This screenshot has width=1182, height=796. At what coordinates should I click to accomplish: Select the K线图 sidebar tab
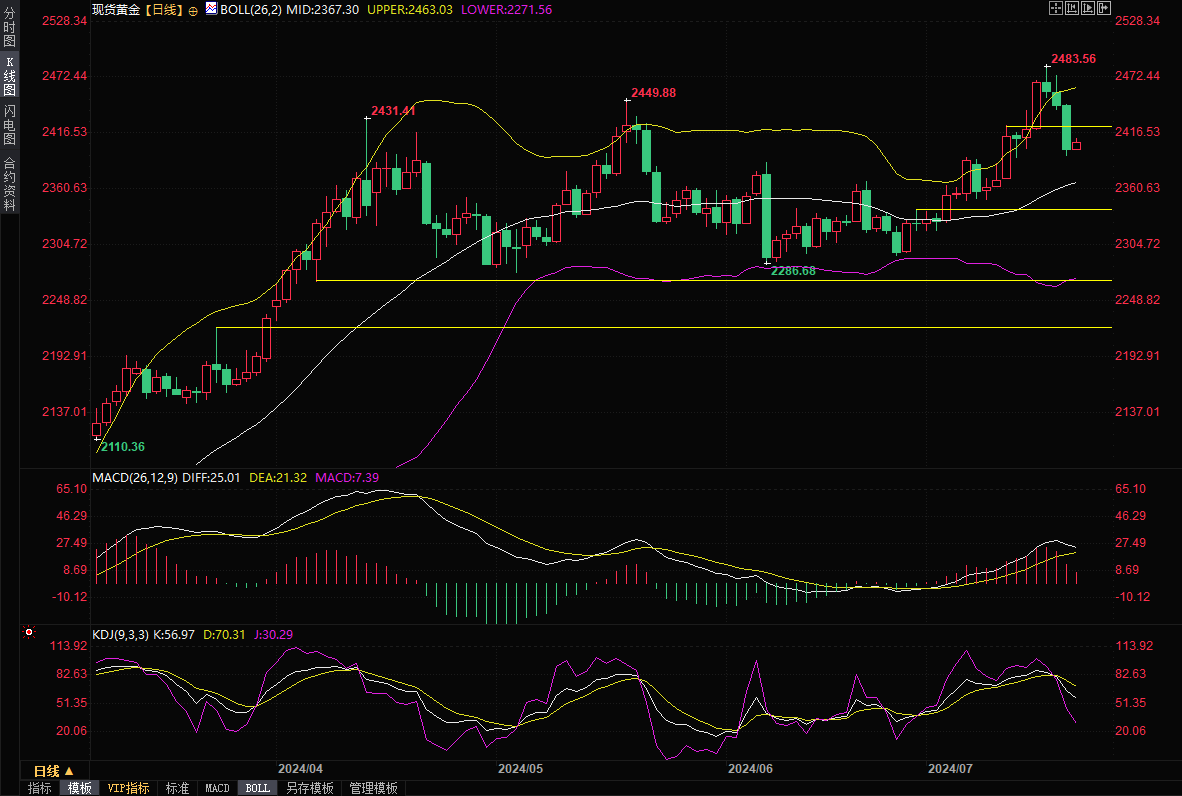coord(9,76)
